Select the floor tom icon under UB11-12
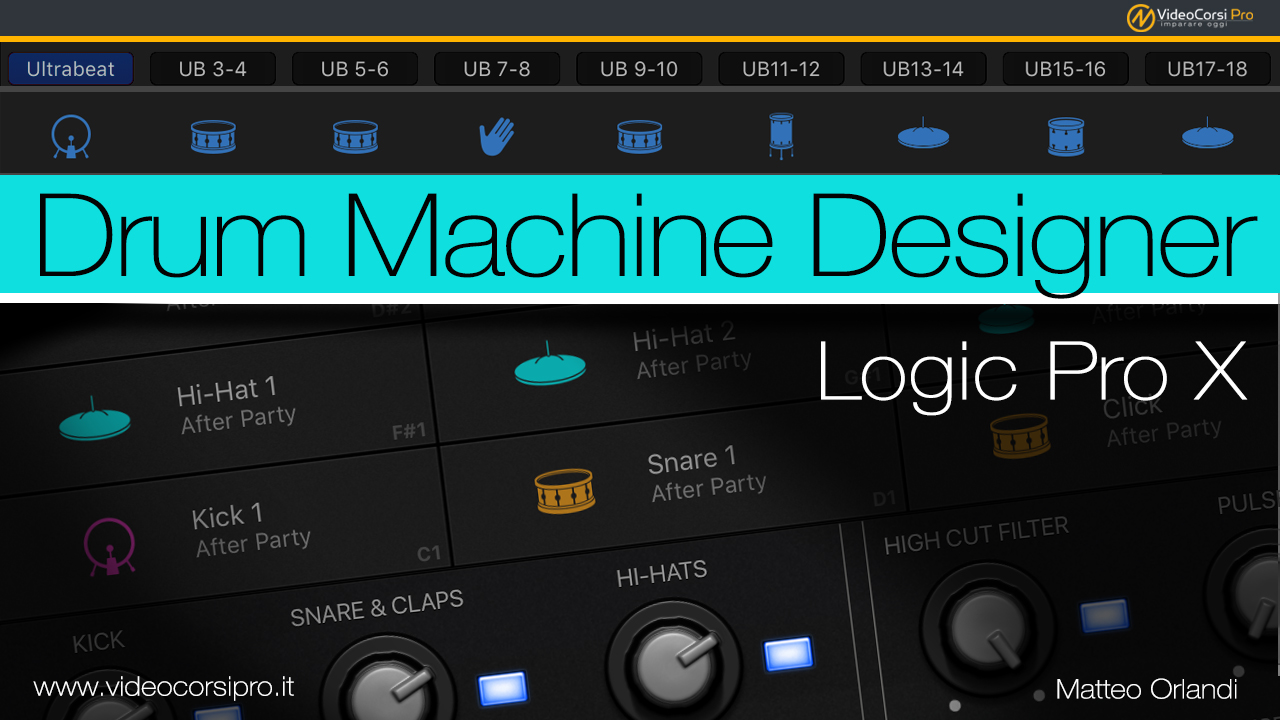This screenshot has width=1280, height=720. tap(781, 135)
